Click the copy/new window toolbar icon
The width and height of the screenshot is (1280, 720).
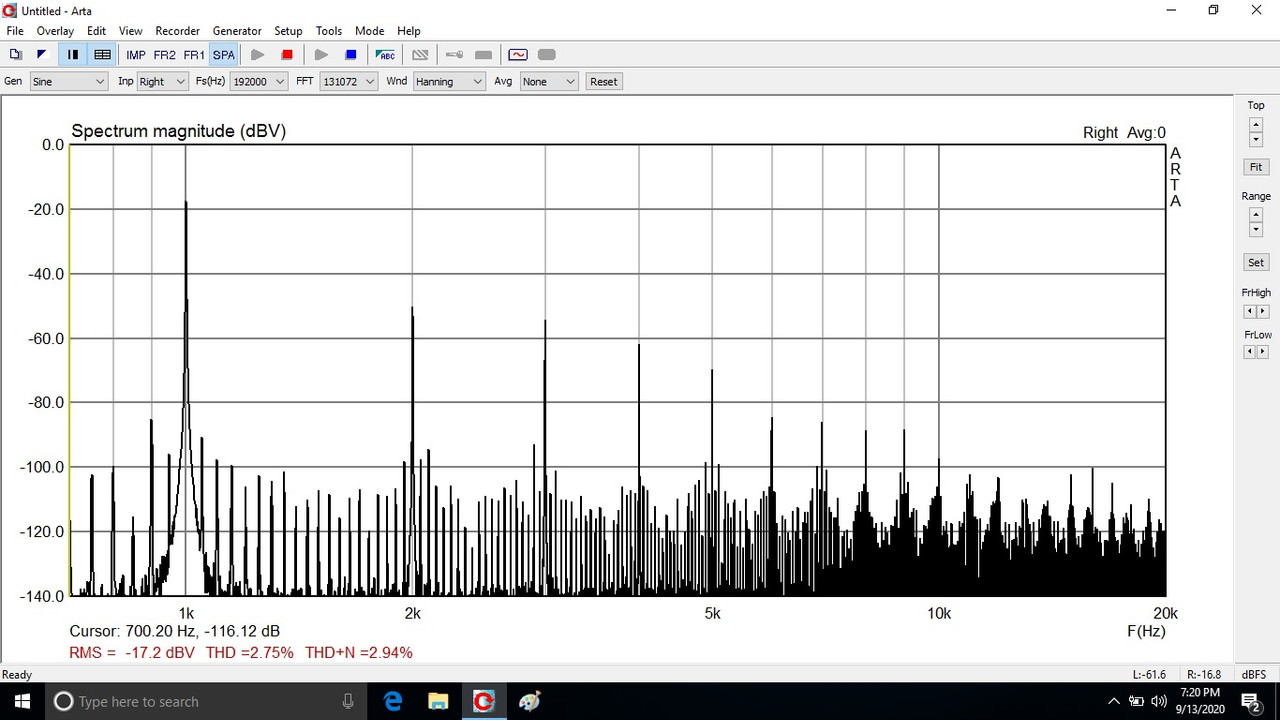pos(15,55)
